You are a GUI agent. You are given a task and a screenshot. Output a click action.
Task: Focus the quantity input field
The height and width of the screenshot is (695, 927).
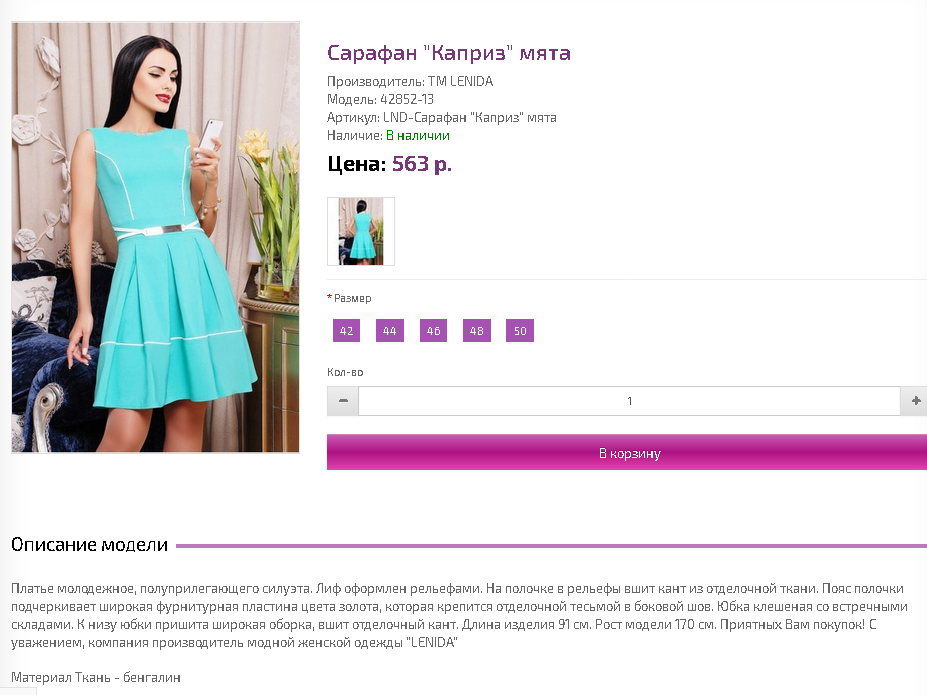pos(629,401)
